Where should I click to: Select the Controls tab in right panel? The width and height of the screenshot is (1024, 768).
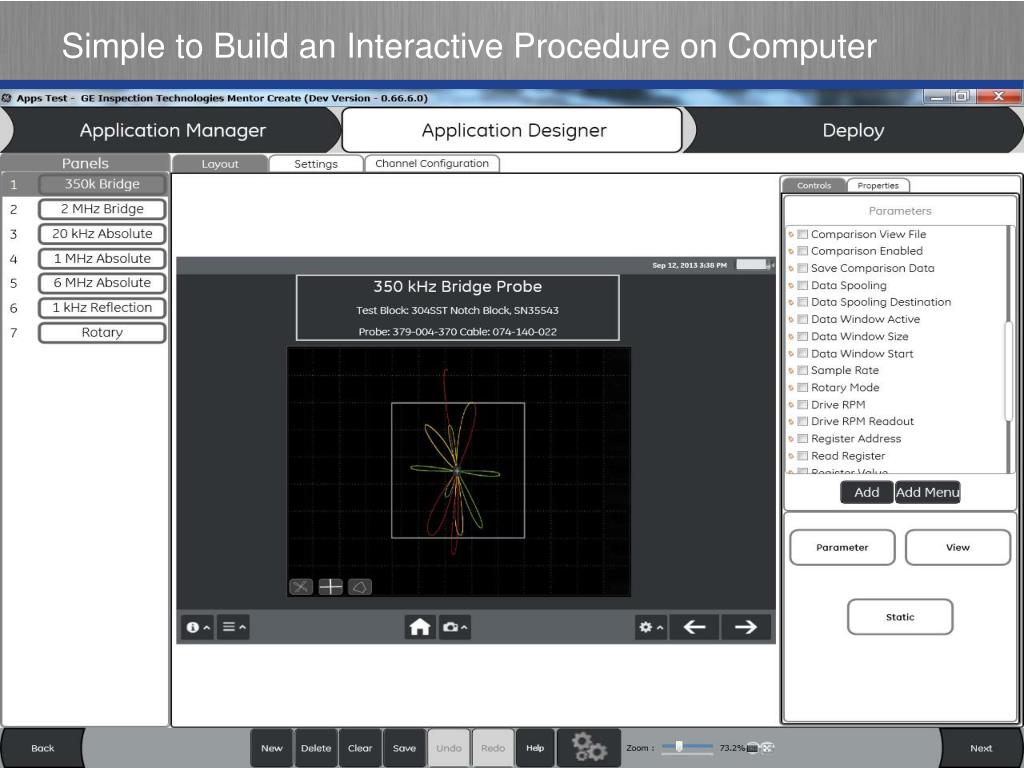pyautogui.click(x=814, y=185)
